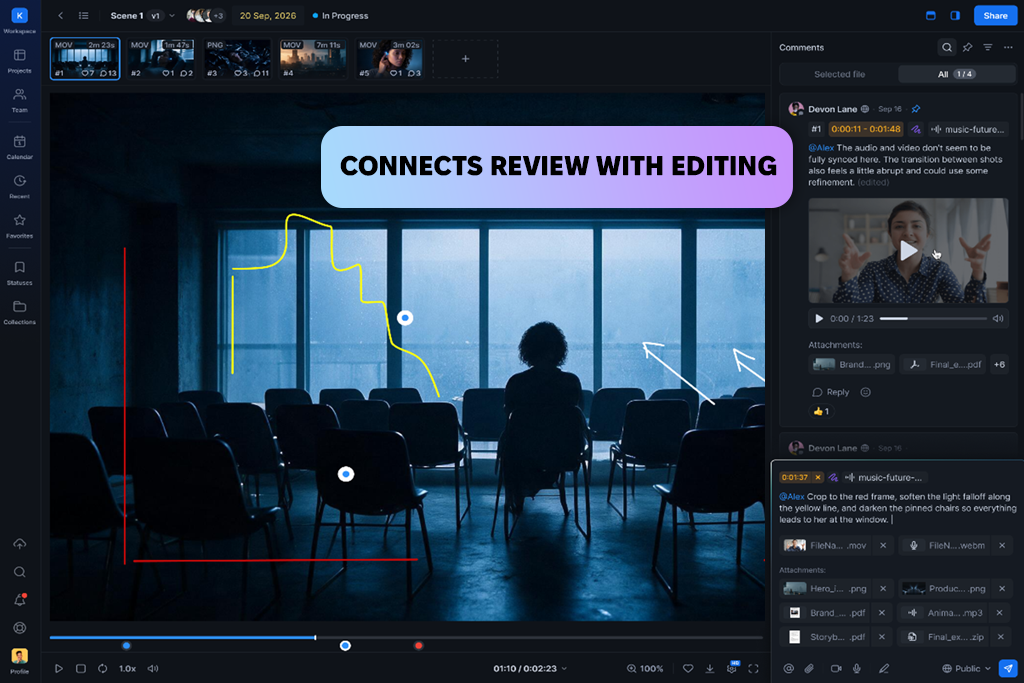
Task: Click the pin icon in Comments header
Action: (967, 47)
